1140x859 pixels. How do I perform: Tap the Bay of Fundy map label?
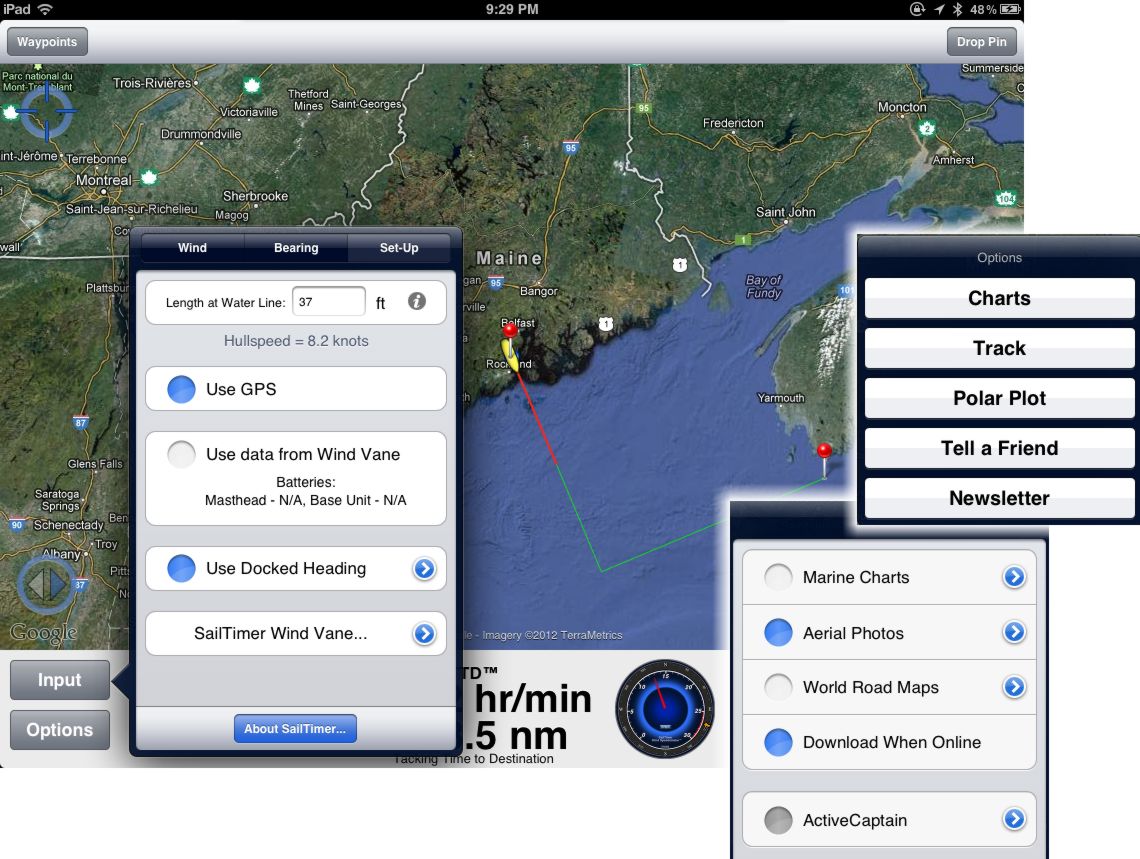pos(763,286)
